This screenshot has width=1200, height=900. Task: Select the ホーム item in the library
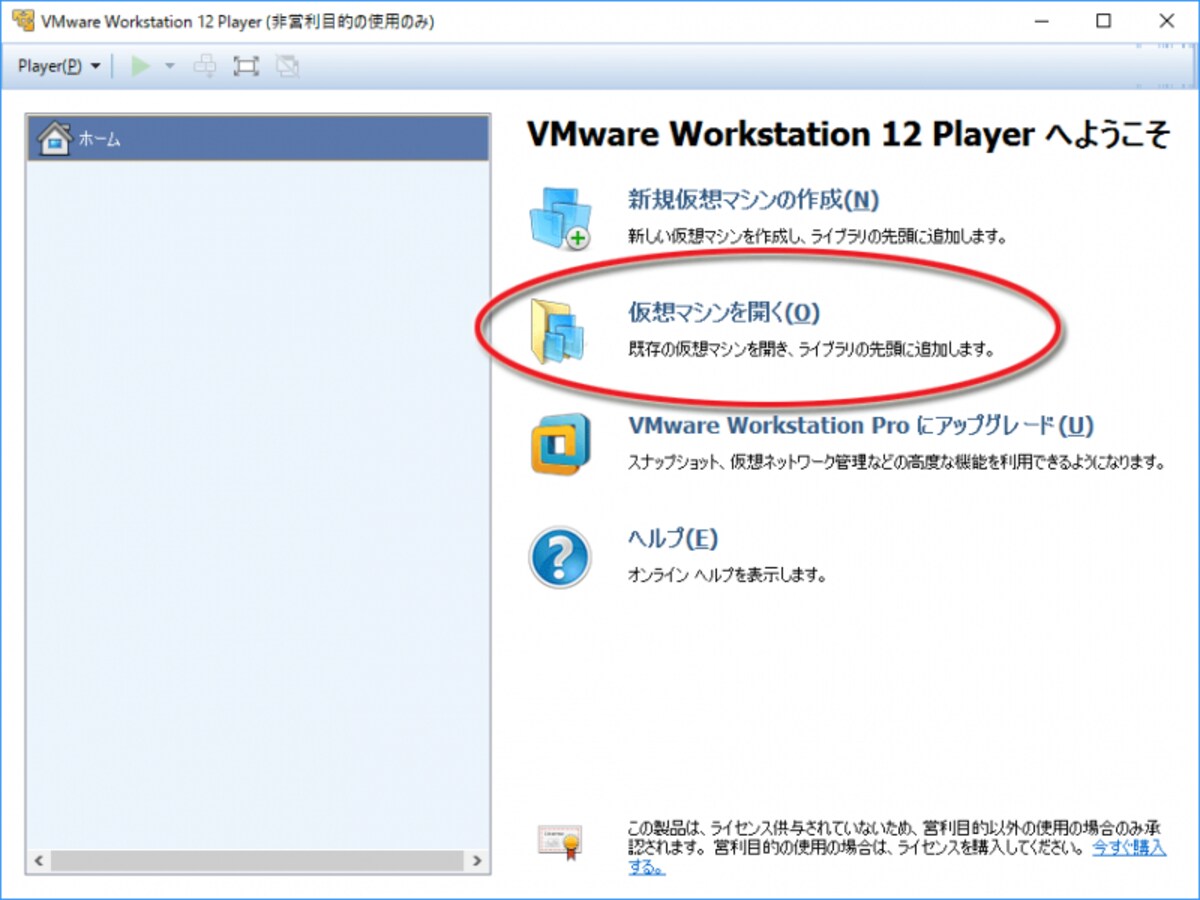257,139
